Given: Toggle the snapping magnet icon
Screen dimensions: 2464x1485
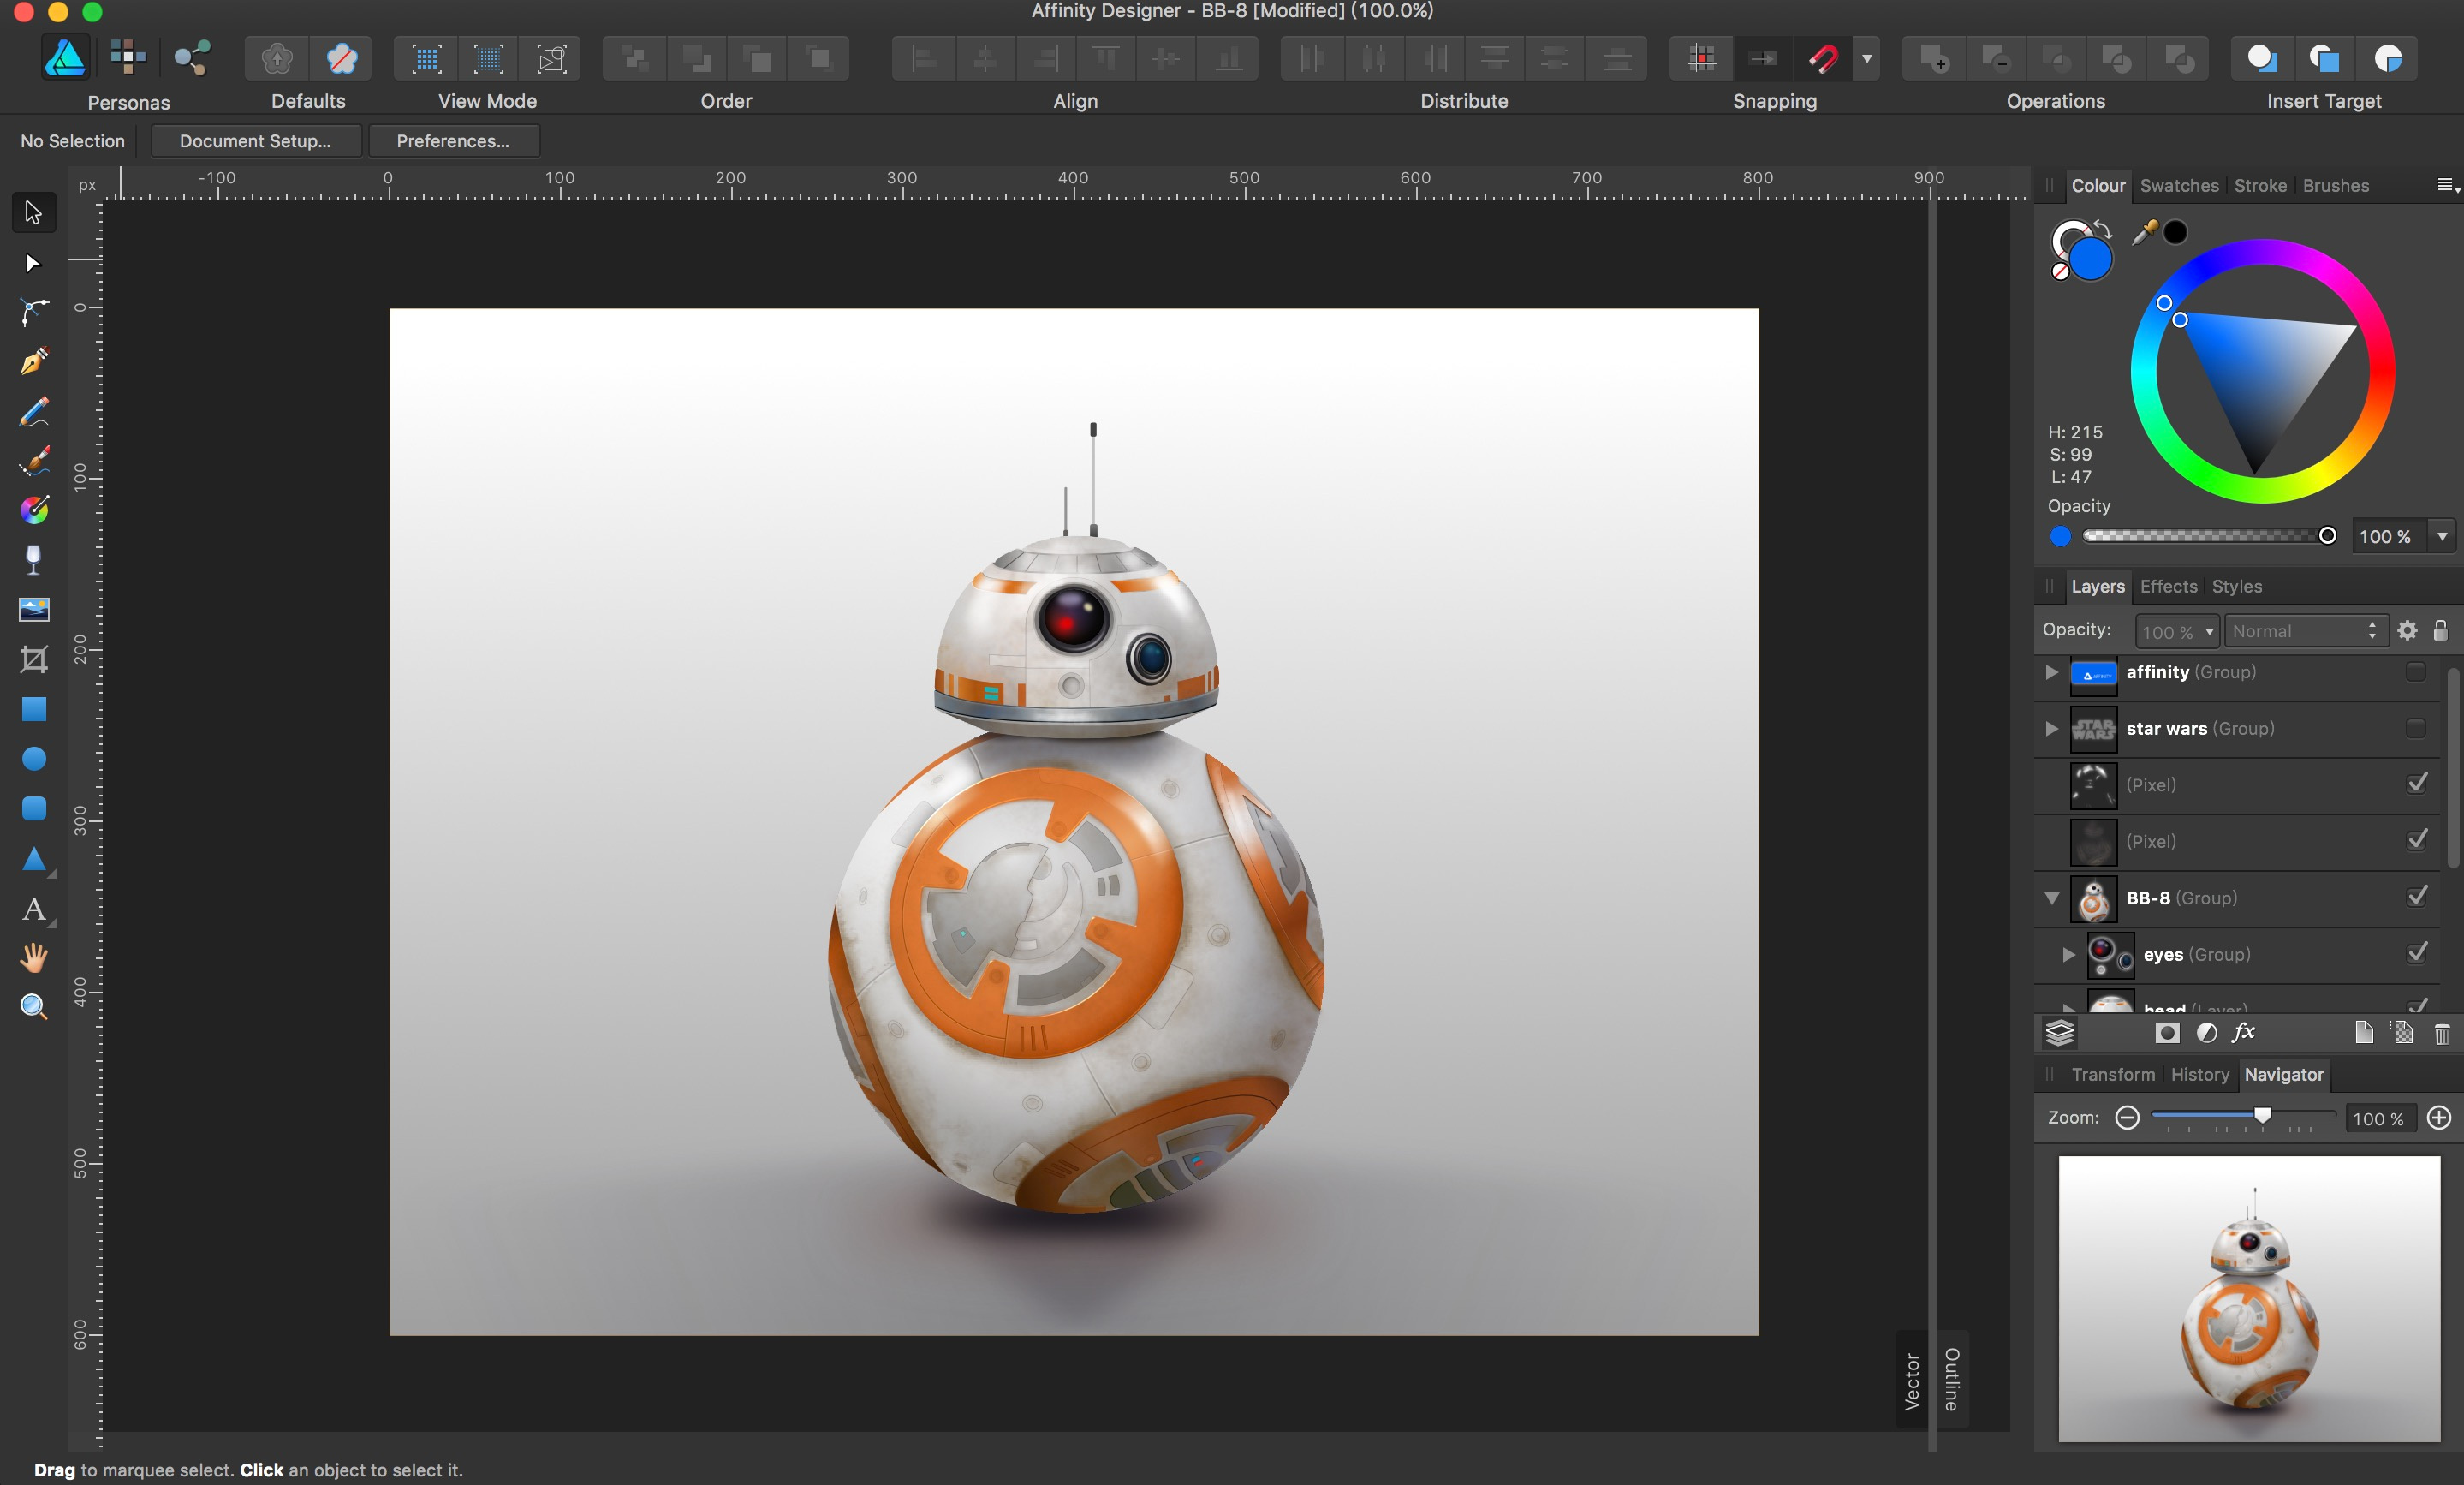Looking at the screenshot, I should 1822,58.
